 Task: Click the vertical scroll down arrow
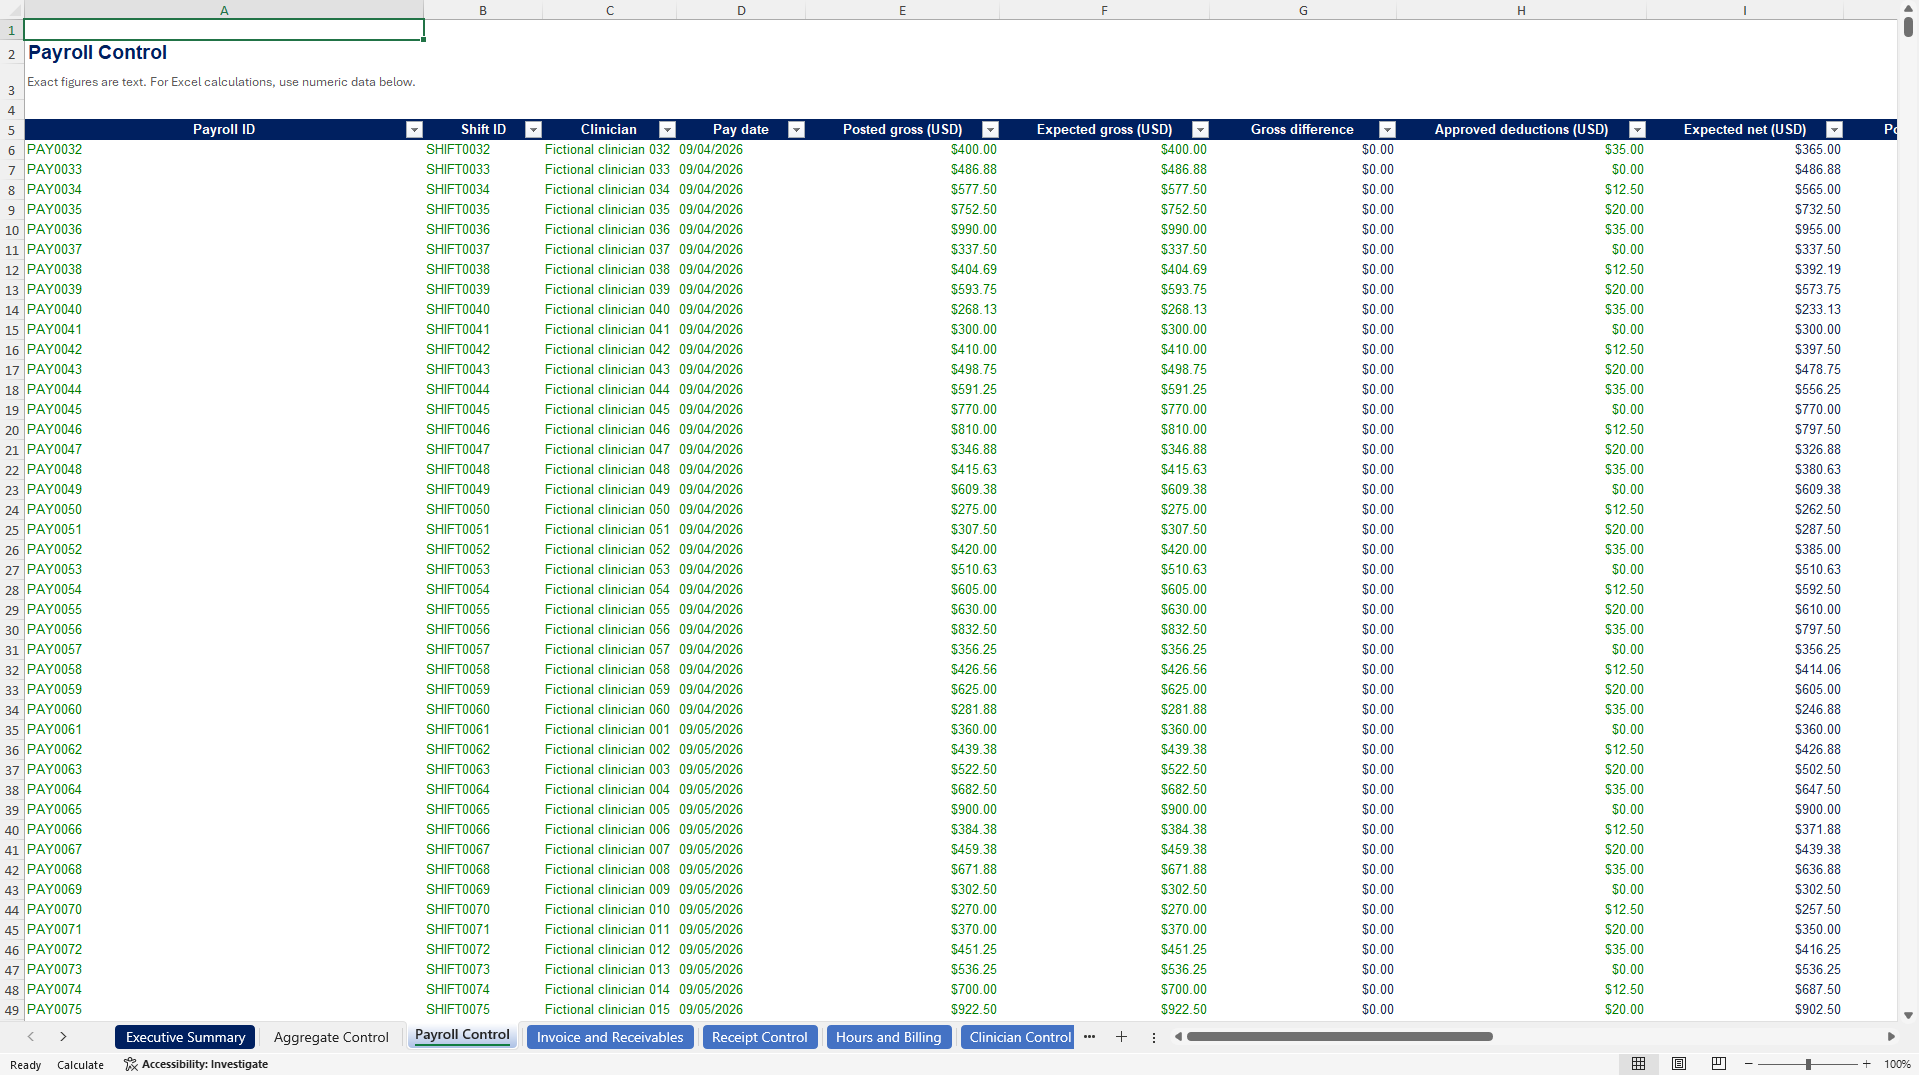(x=1908, y=1015)
